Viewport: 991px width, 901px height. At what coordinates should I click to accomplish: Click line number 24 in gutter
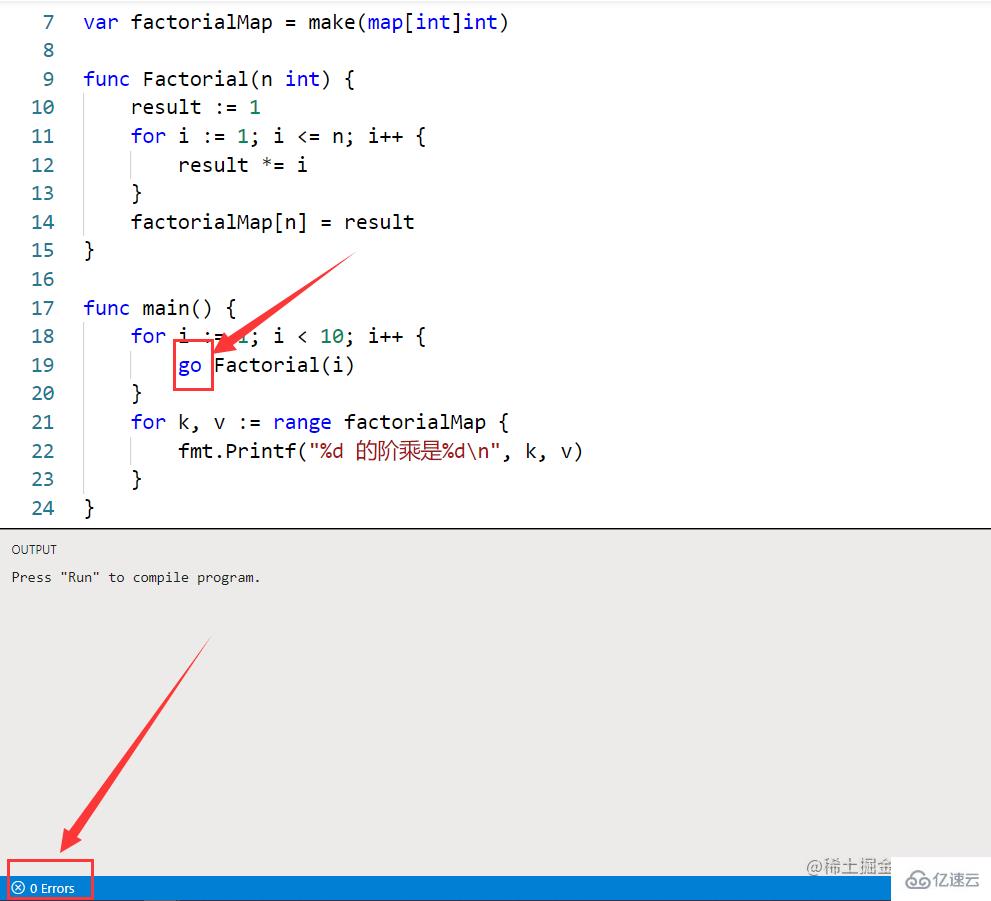point(43,508)
